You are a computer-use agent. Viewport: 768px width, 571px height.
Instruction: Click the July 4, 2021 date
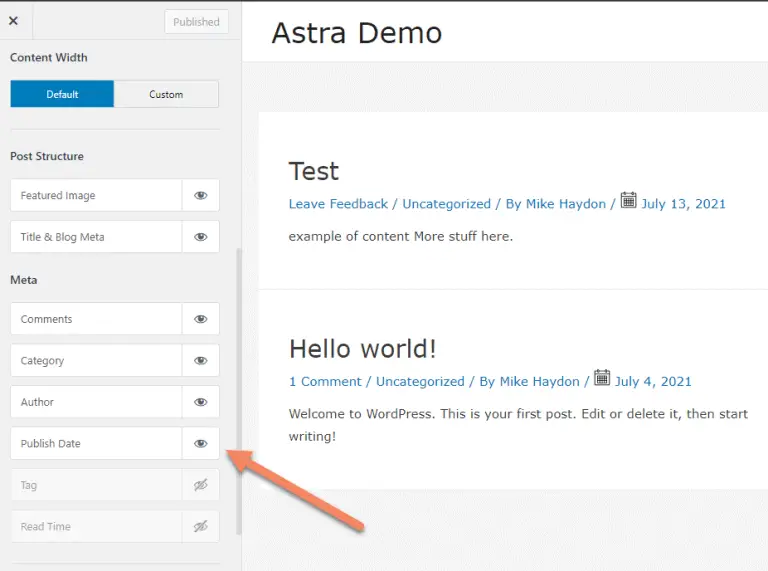(x=653, y=382)
